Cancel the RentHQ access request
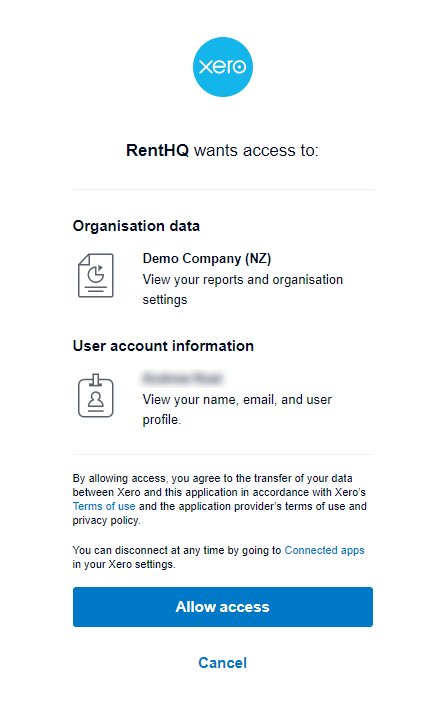This screenshot has height=705, width=432. [x=223, y=663]
